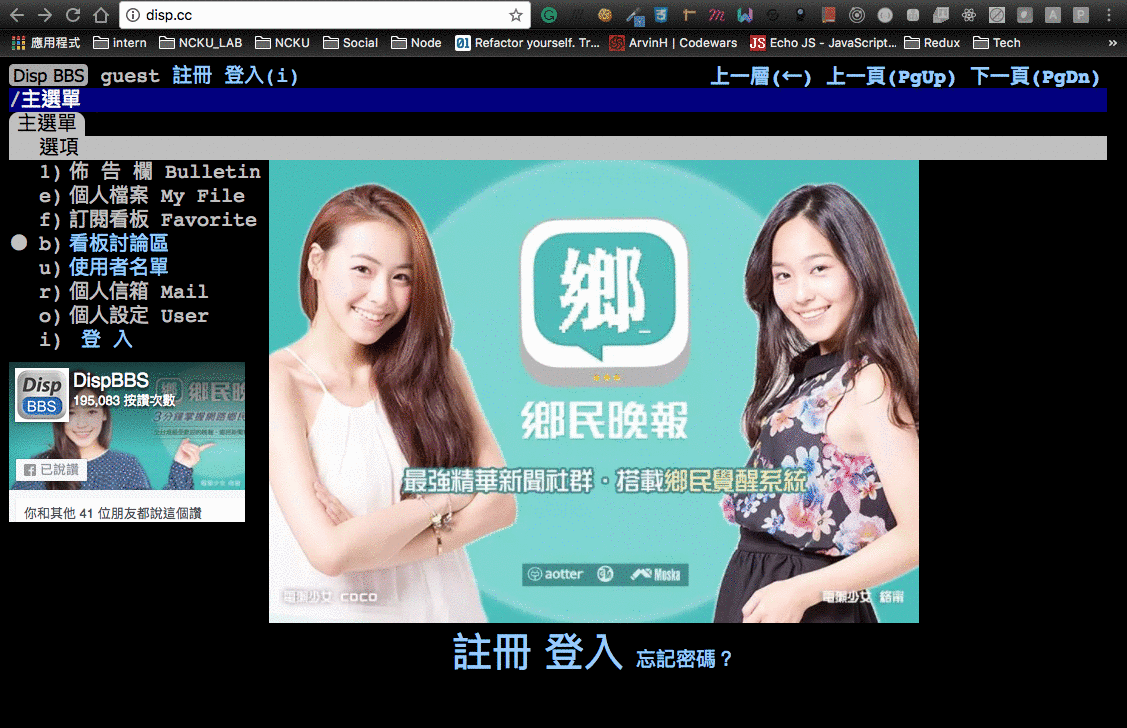View site information icon beside disp.cc
The width and height of the screenshot is (1127, 728).
tap(133, 15)
